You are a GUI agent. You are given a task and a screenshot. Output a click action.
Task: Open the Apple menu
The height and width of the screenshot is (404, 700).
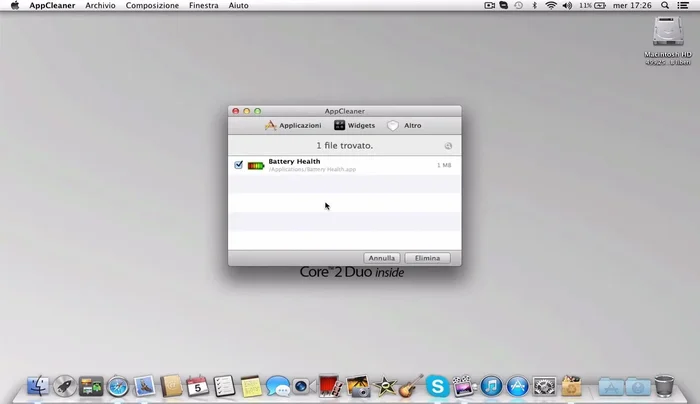15,5
